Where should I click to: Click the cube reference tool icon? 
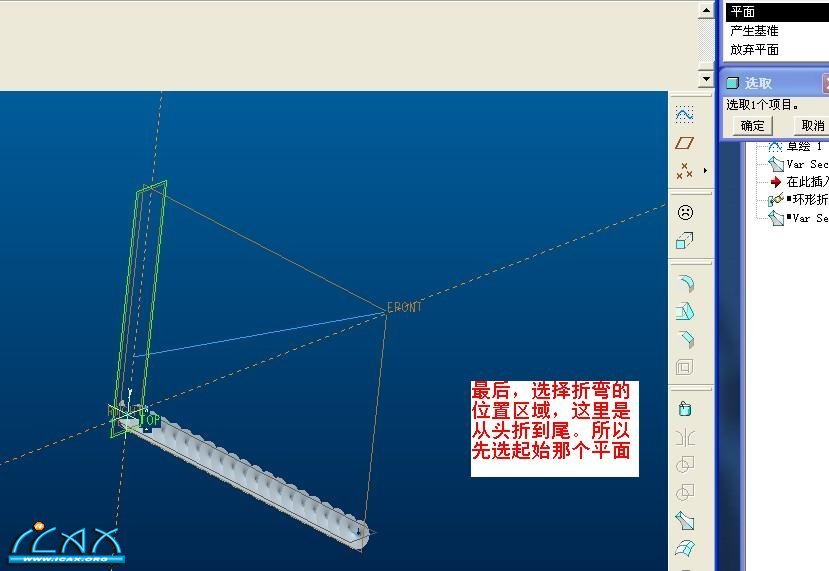tap(685, 241)
